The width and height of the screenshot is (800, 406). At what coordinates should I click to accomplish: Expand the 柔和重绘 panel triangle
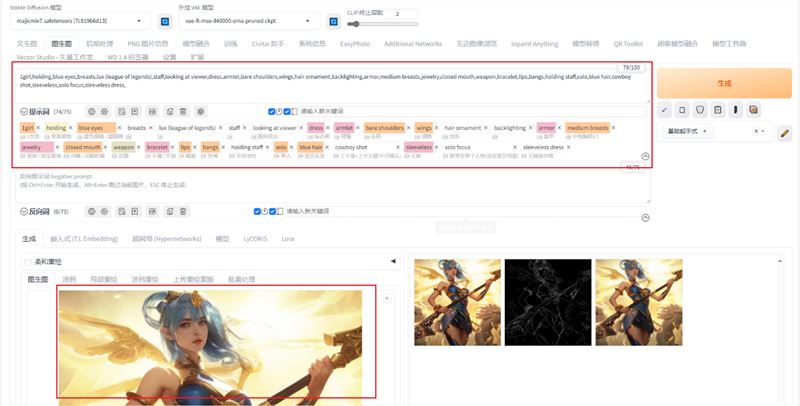point(393,261)
